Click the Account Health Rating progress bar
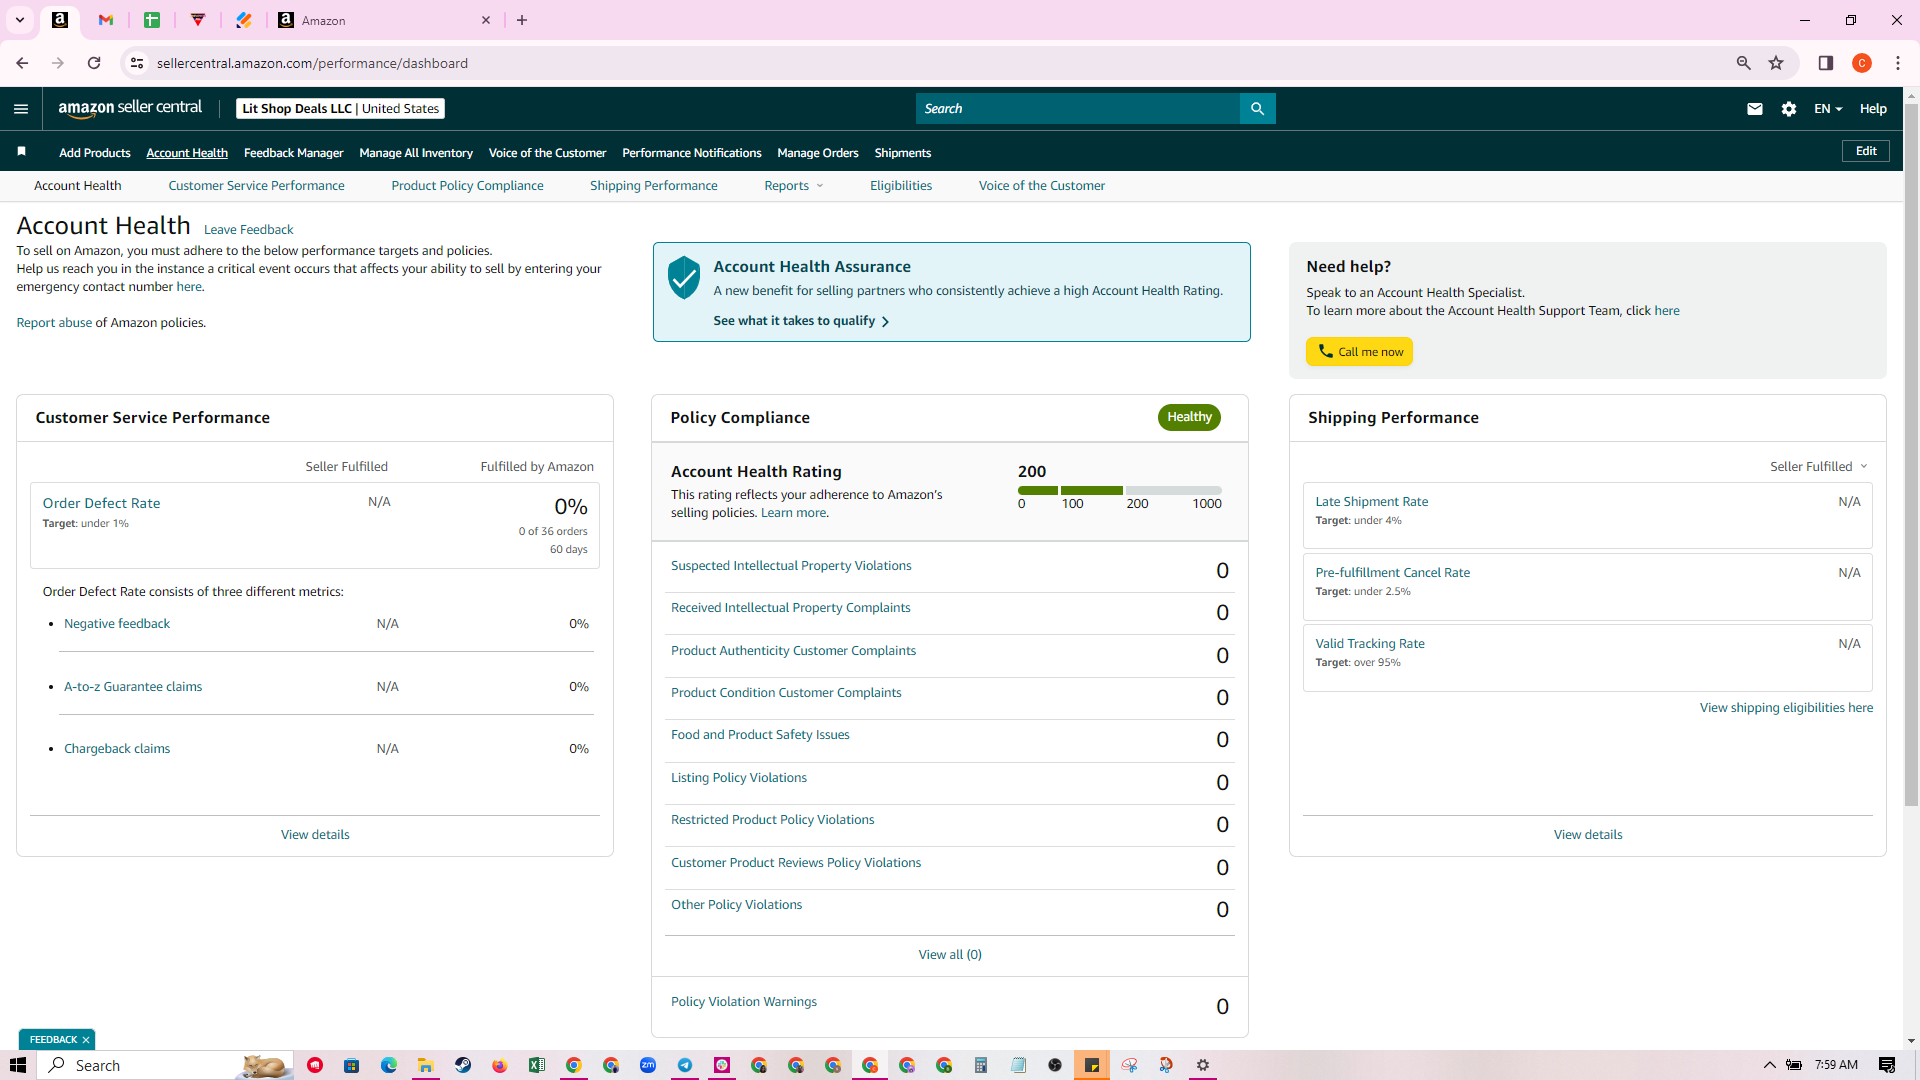Image resolution: width=1920 pixels, height=1080 pixels. (1119, 490)
